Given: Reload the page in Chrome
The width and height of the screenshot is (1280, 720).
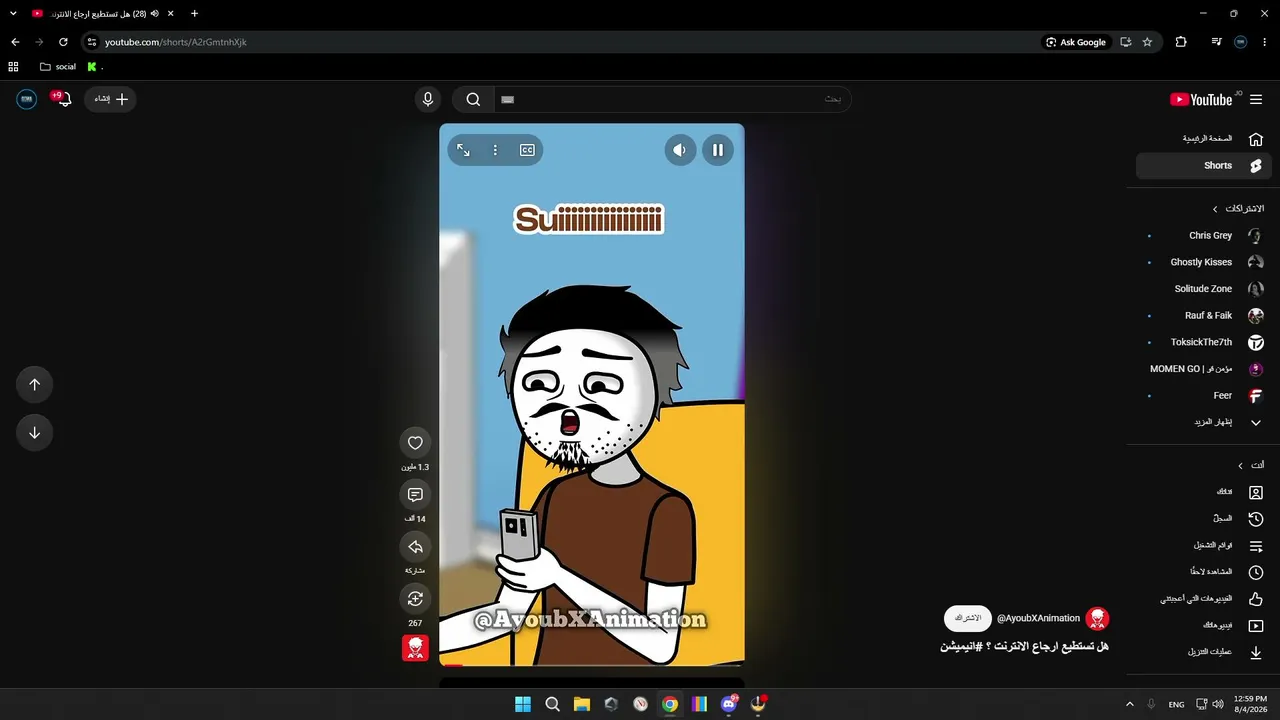Looking at the screenshot, I should (x=63, y=42).
